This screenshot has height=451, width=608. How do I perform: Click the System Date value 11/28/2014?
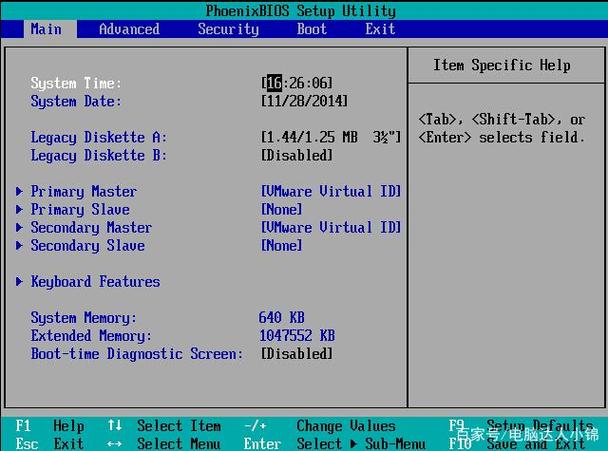(x=304, y=101)
